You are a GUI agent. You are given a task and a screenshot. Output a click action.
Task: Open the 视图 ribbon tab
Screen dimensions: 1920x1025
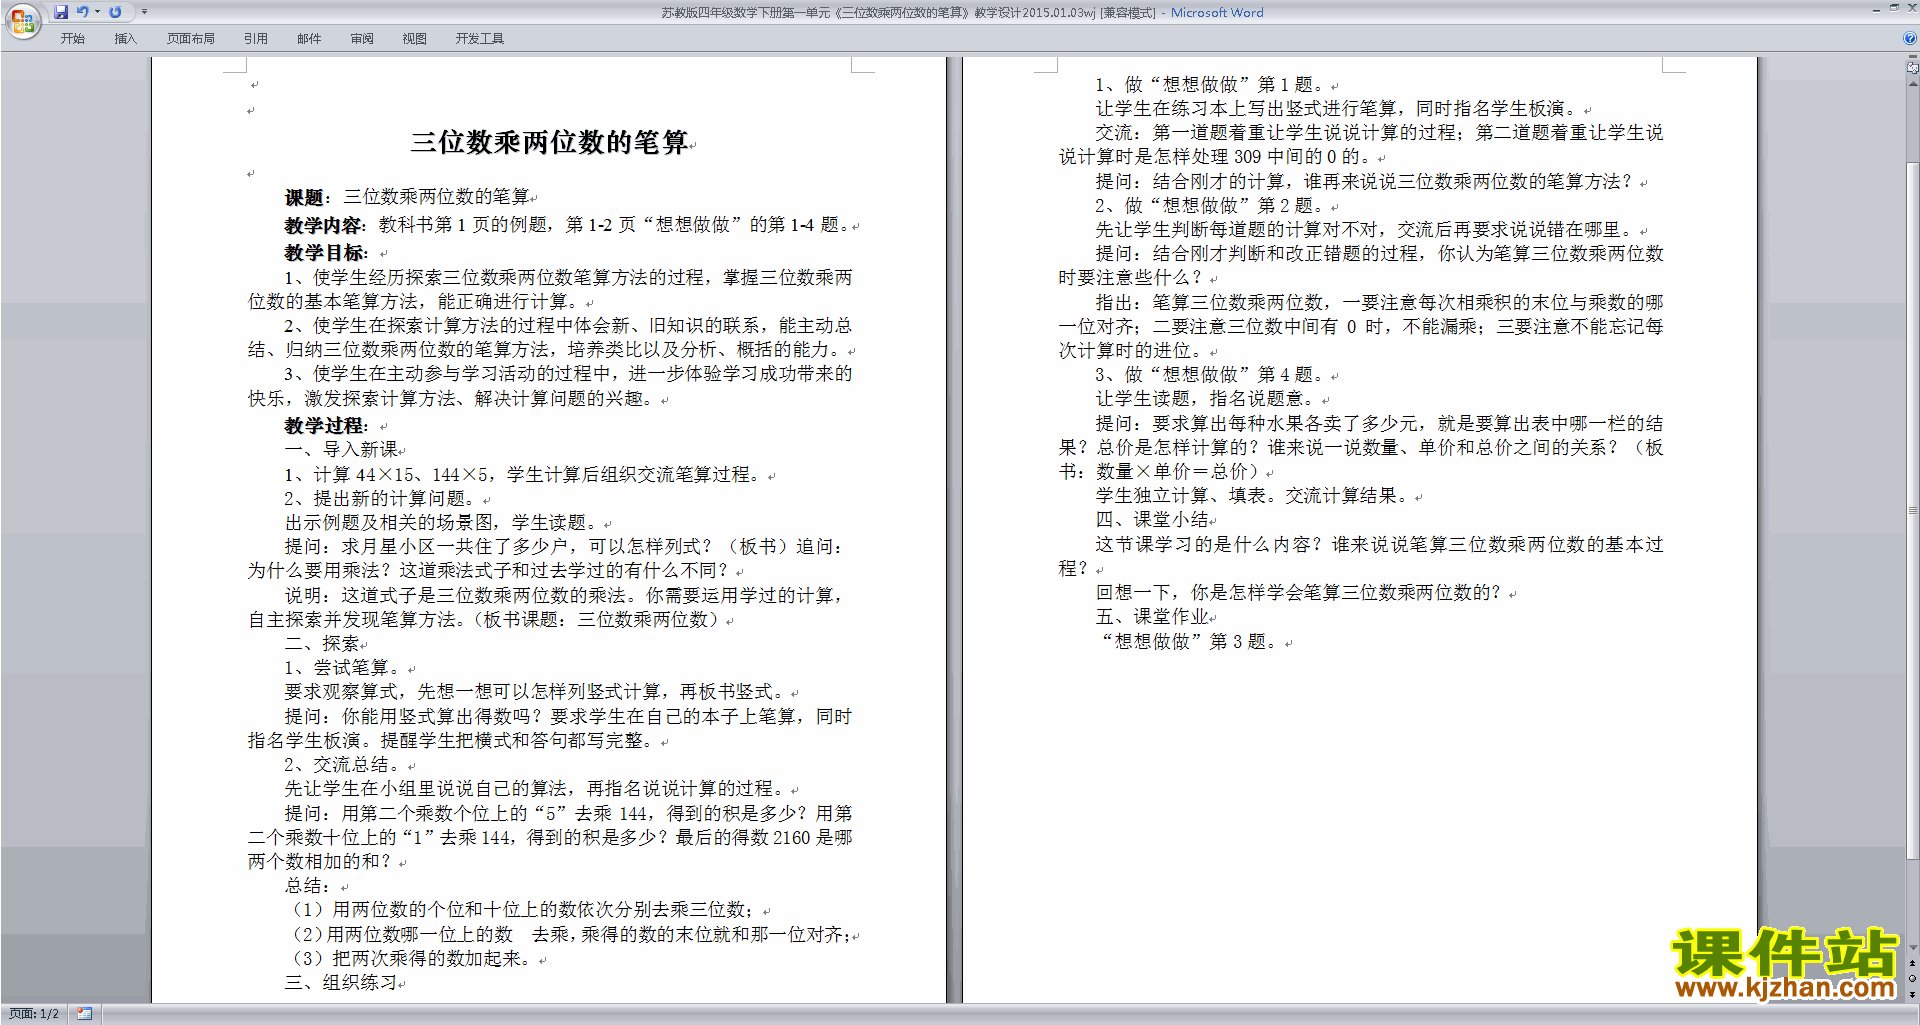pos(414,39)
